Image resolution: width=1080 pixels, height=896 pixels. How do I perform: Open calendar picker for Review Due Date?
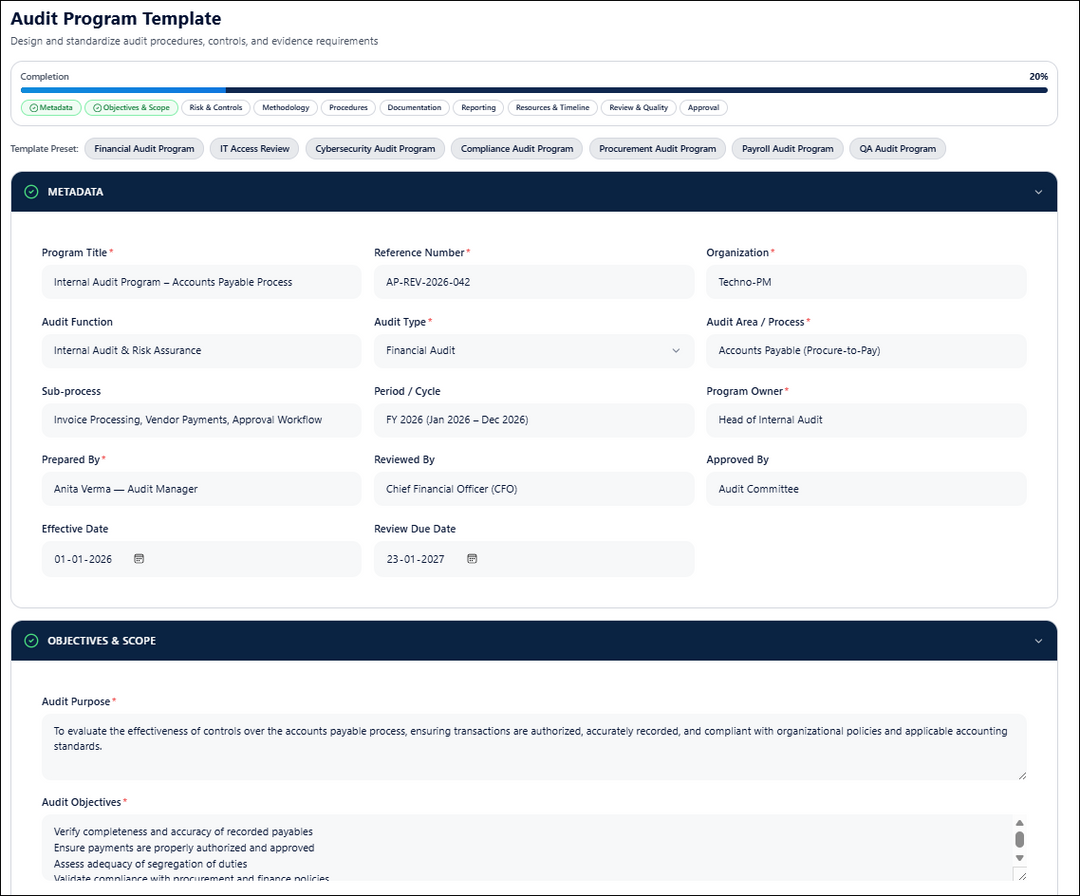tap(472, 559)
